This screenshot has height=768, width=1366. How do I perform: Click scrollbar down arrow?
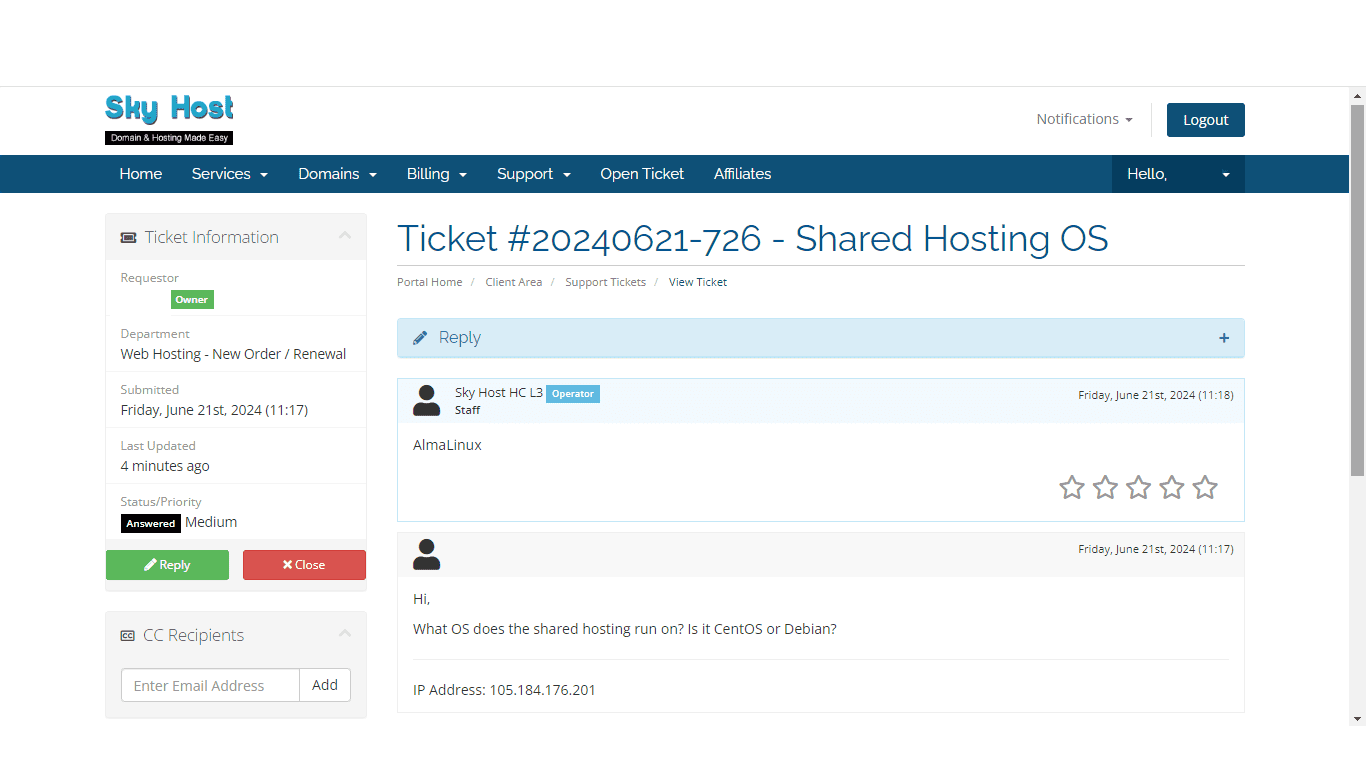[x=1357, y=718]
